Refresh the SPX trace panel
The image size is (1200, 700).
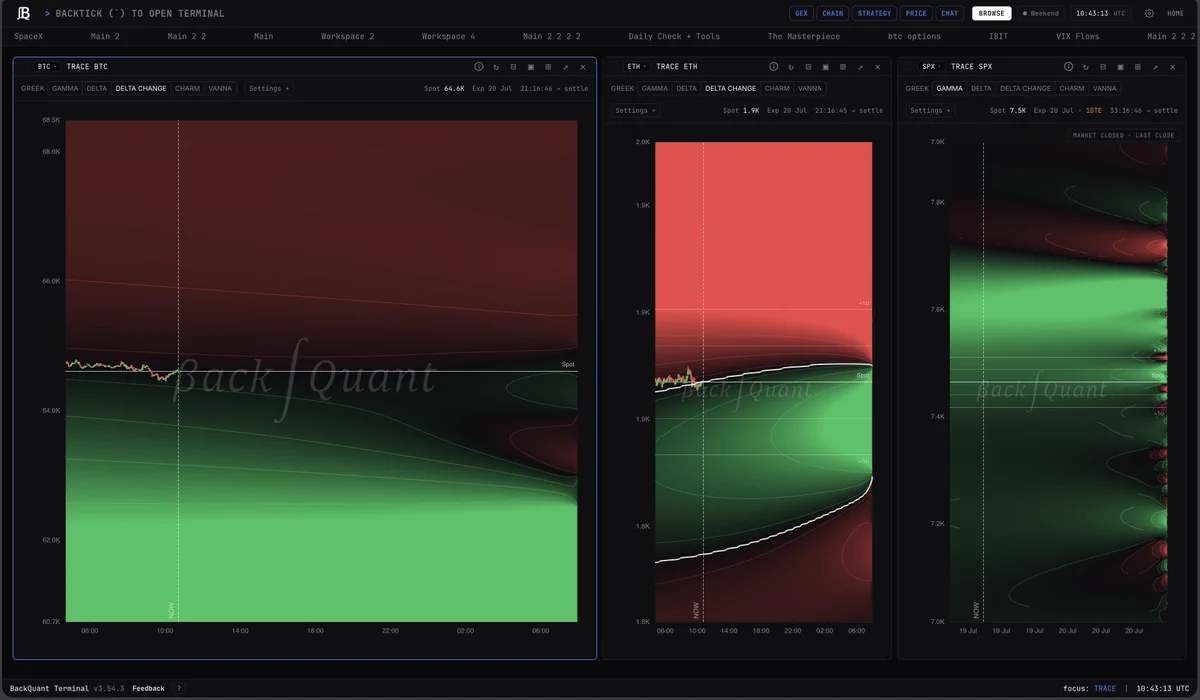1086,67
